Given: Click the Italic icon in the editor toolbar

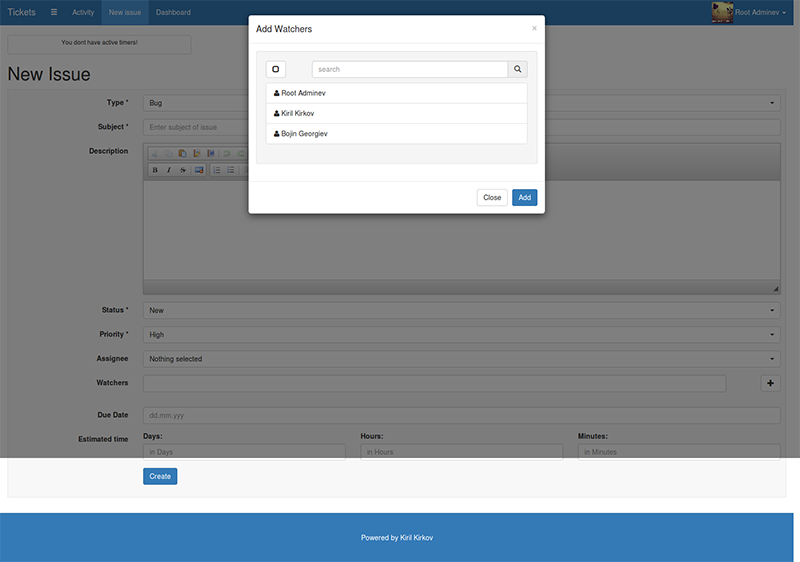Looking at the screenshot, I should pos(169,170).
